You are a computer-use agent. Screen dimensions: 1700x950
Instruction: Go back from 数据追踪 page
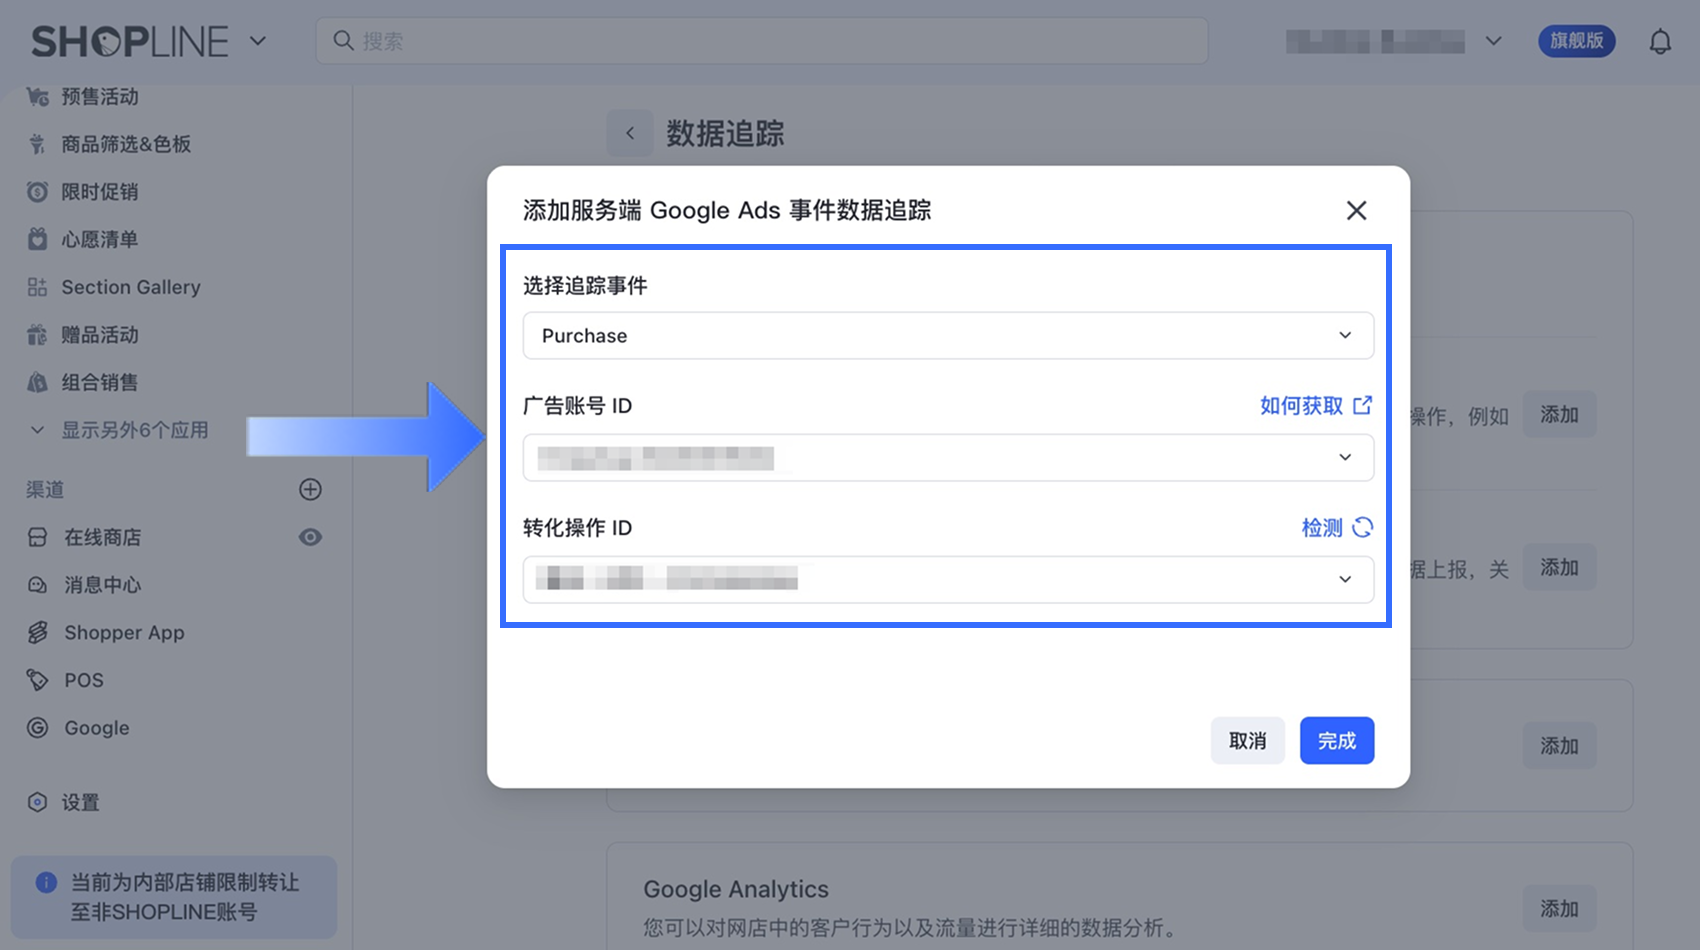[630, 133]
